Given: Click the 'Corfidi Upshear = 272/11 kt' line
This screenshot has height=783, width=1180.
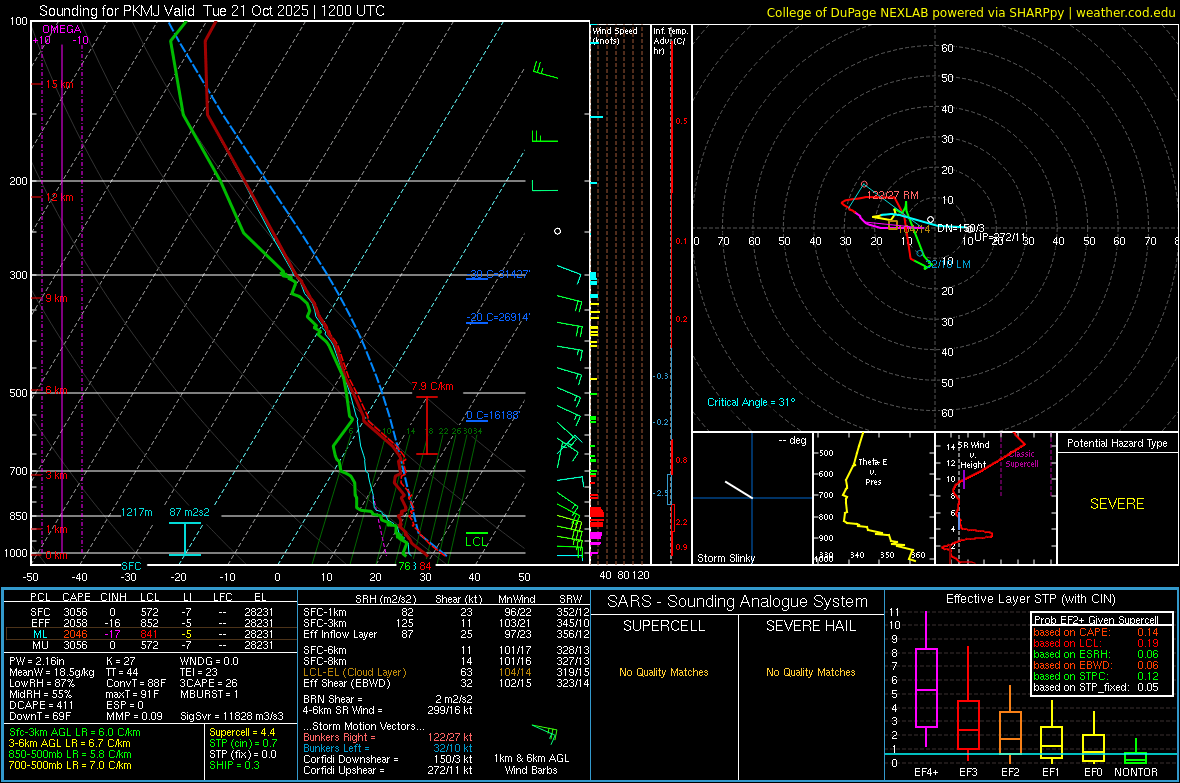Looking at the screenshot, I should pyautogui.click(x=388, y=770).
